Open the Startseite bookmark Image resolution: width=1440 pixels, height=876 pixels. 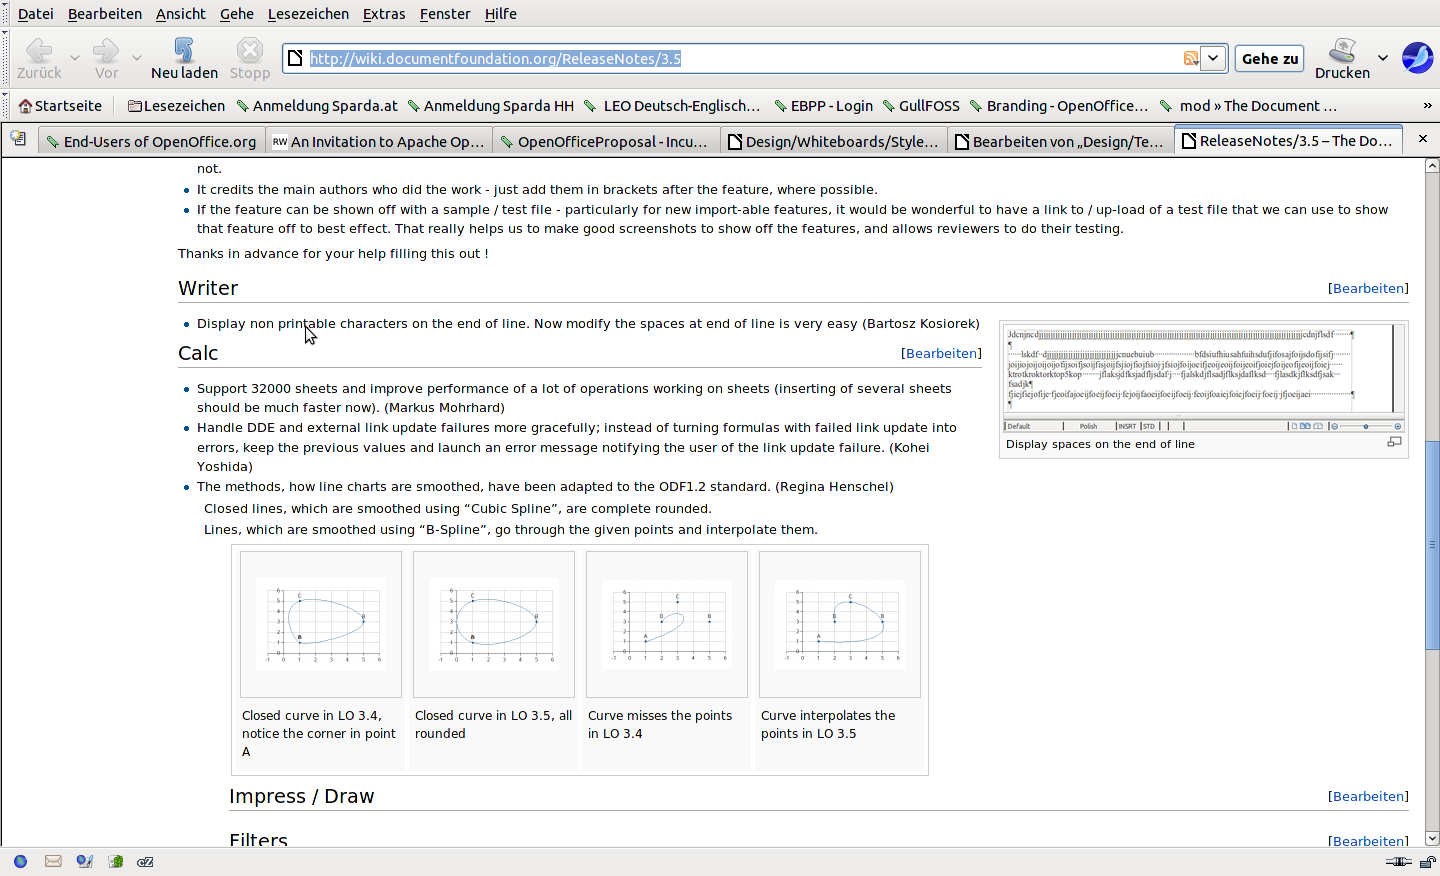[x=60, y=106]
